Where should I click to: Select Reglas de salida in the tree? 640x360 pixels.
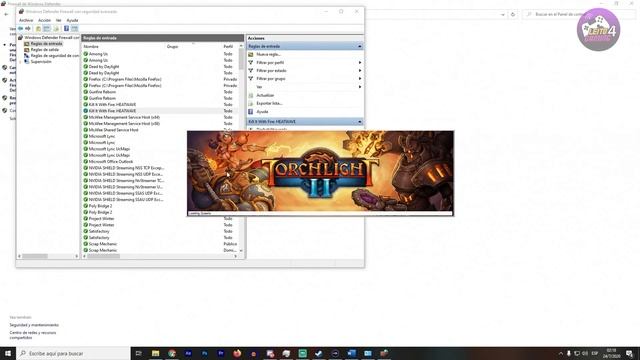(42, 50)
